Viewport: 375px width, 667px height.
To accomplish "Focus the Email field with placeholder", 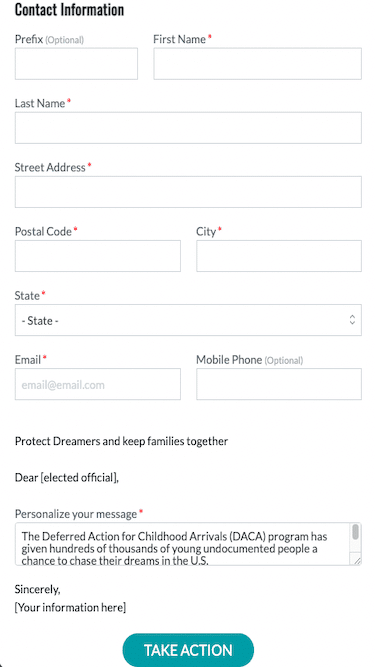I will (97, 384).
